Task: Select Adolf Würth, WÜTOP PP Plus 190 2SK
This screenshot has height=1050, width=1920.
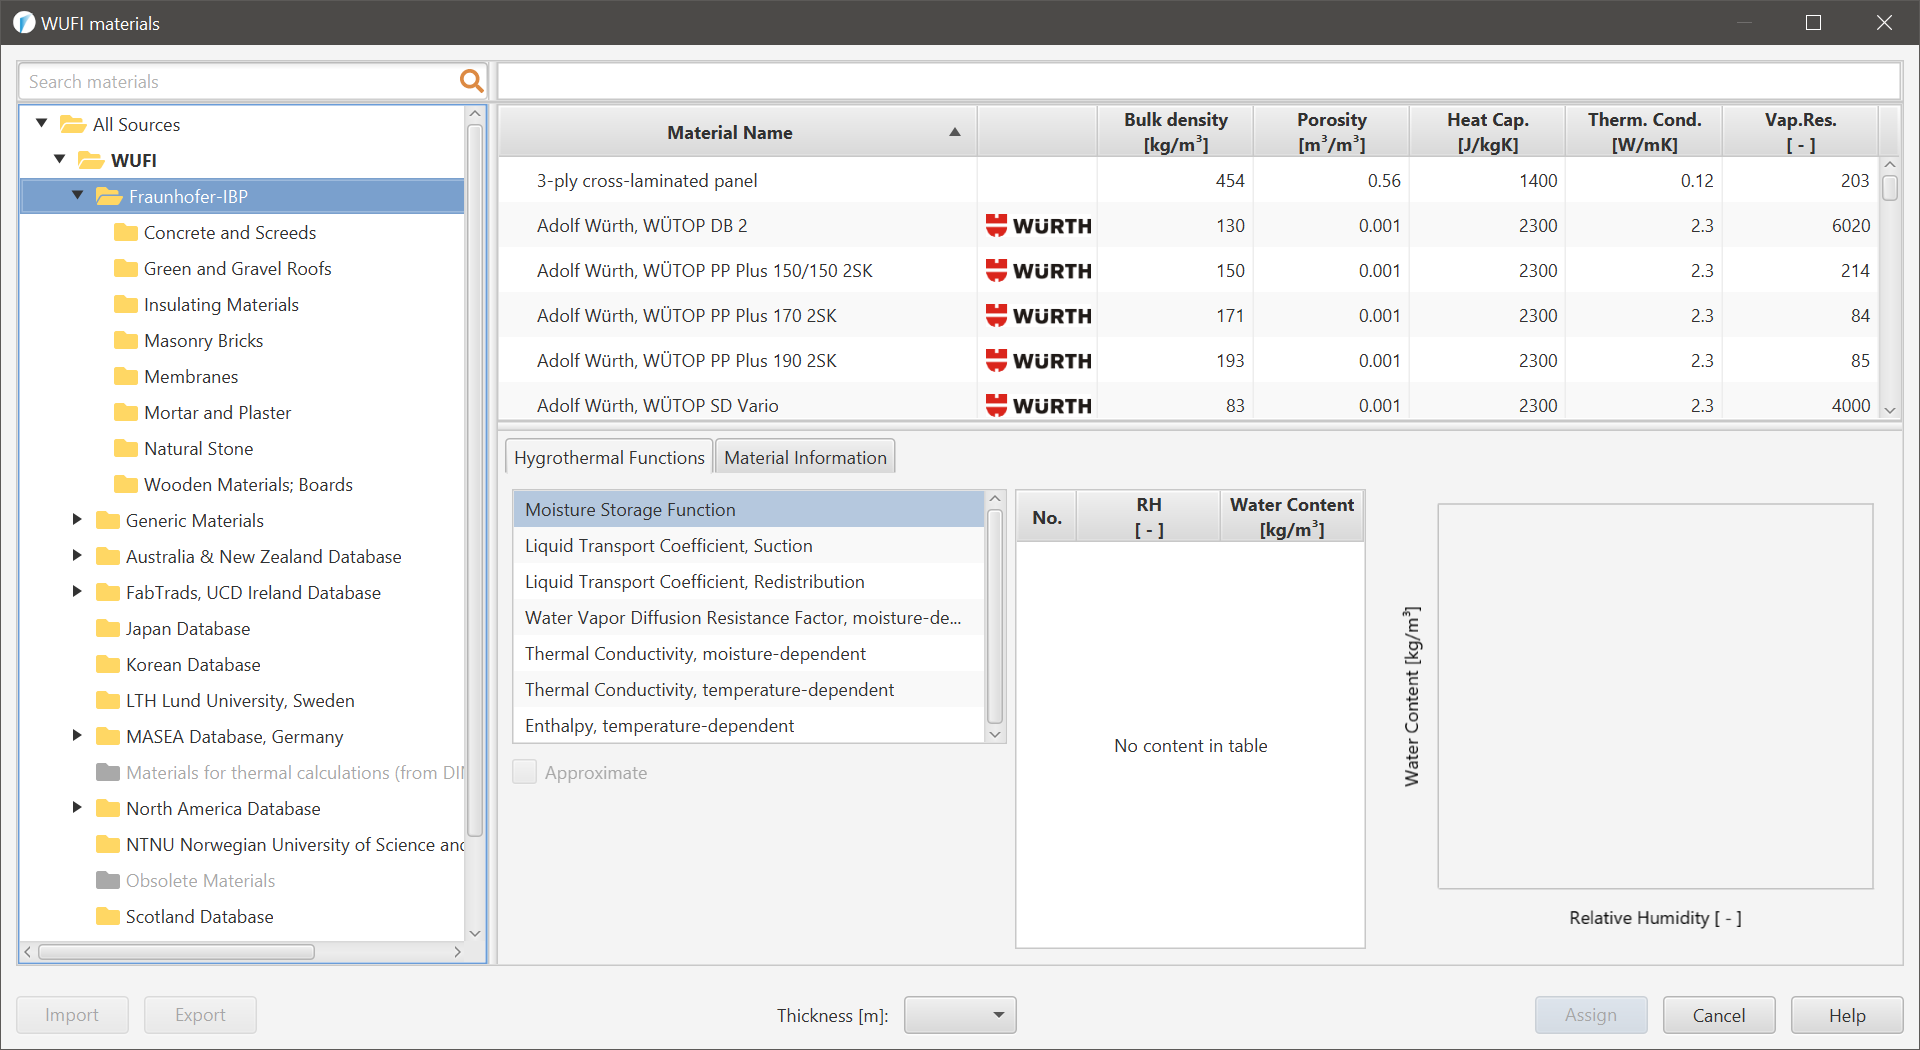Action: point(1188,360)
